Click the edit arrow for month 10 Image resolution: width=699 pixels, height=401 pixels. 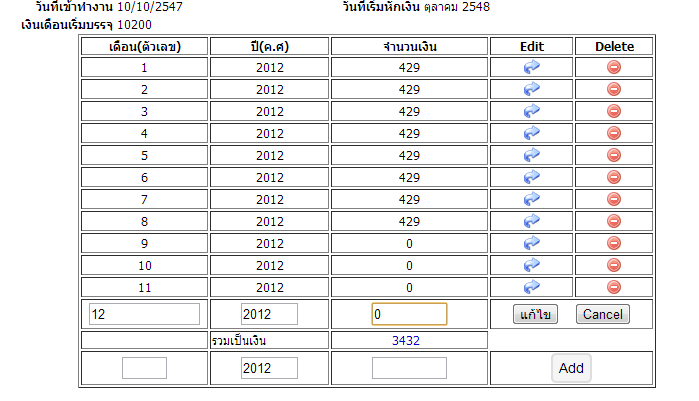[531, 265]
